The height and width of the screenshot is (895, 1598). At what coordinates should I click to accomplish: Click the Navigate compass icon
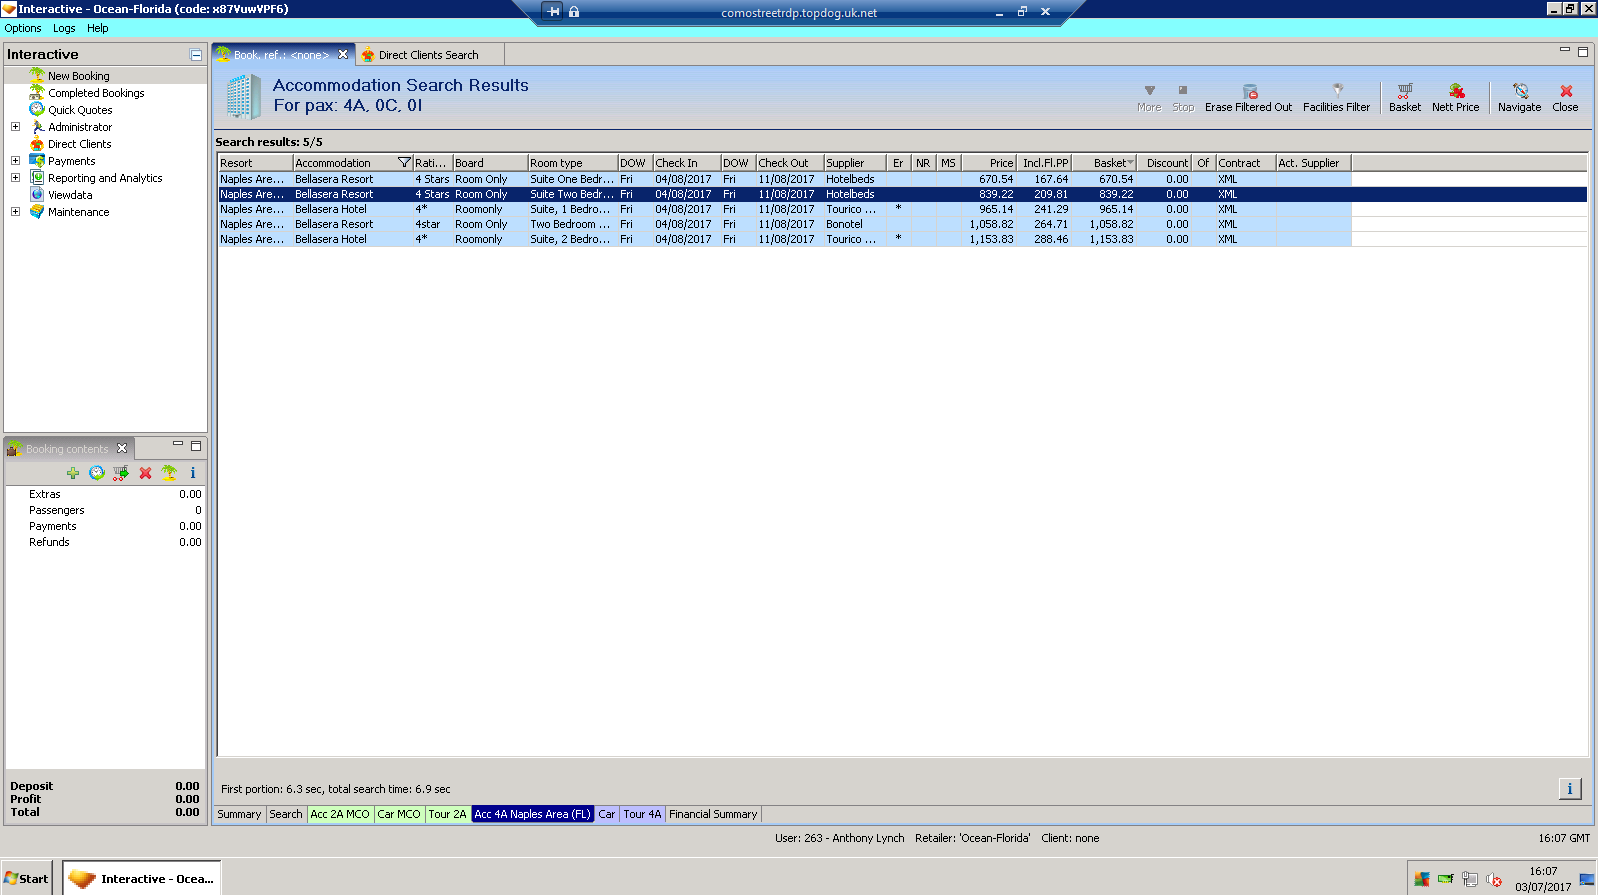(1520, 90)
